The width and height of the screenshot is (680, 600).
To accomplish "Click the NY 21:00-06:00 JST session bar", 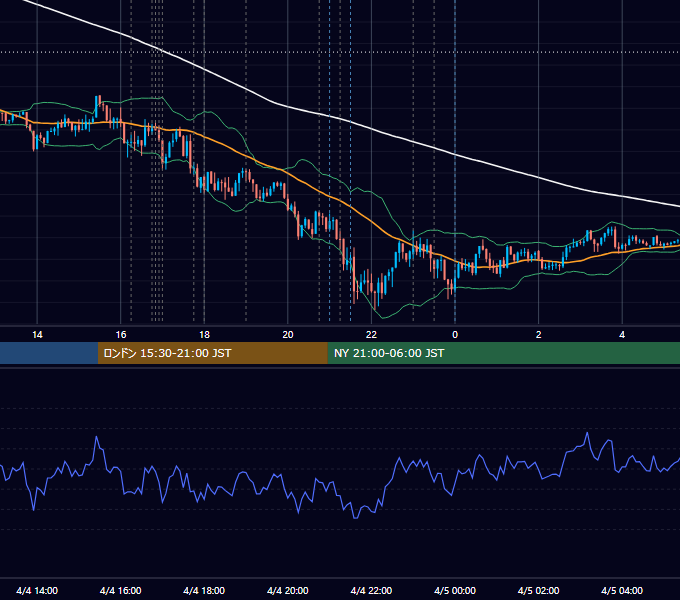I will (x=503, y=353).
